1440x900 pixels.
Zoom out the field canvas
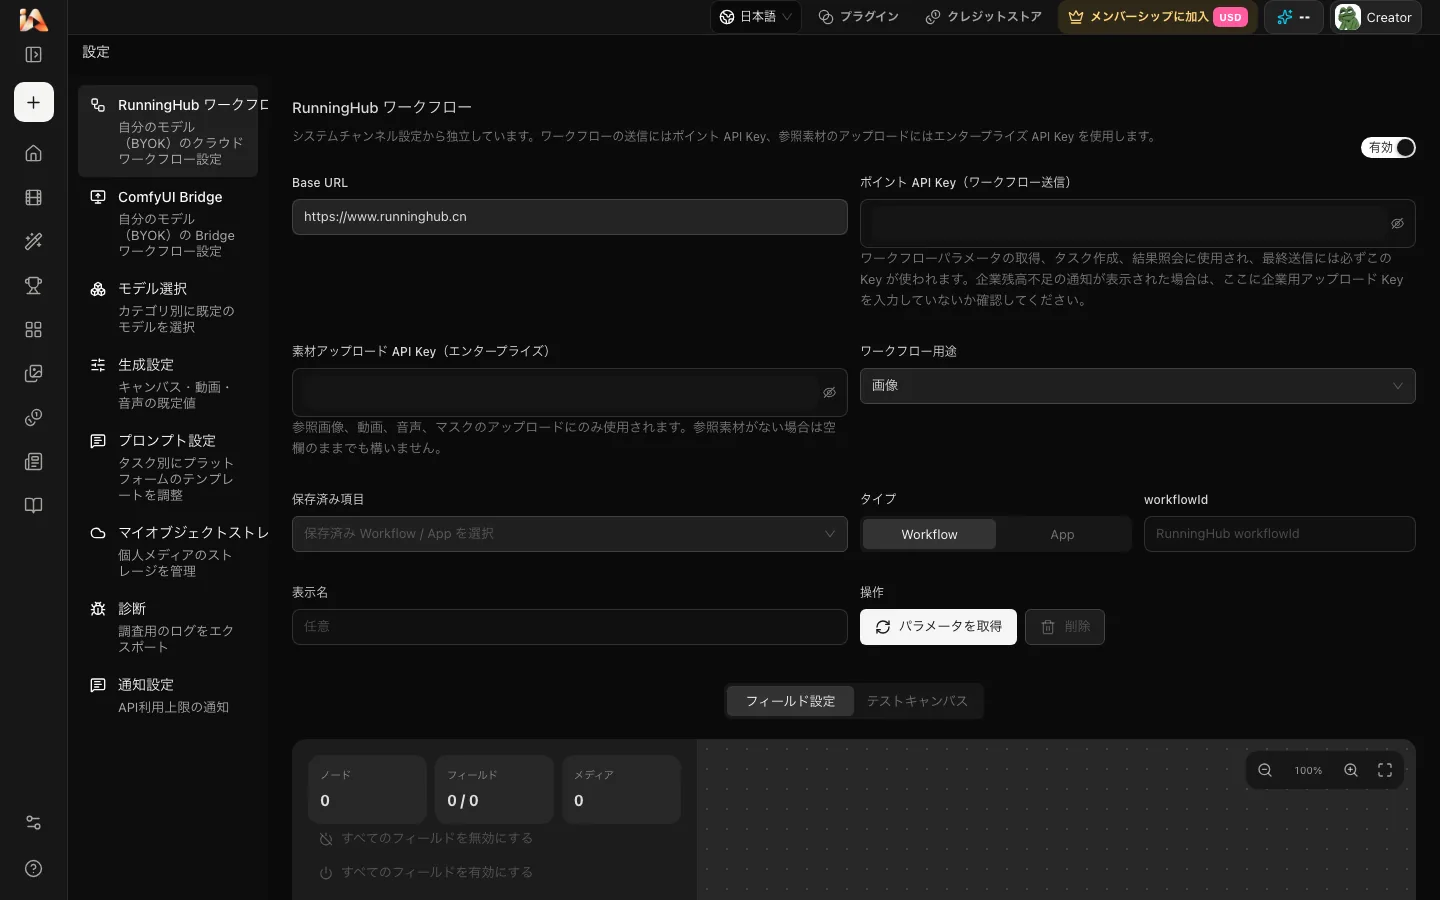click(x=1265, y=770)
